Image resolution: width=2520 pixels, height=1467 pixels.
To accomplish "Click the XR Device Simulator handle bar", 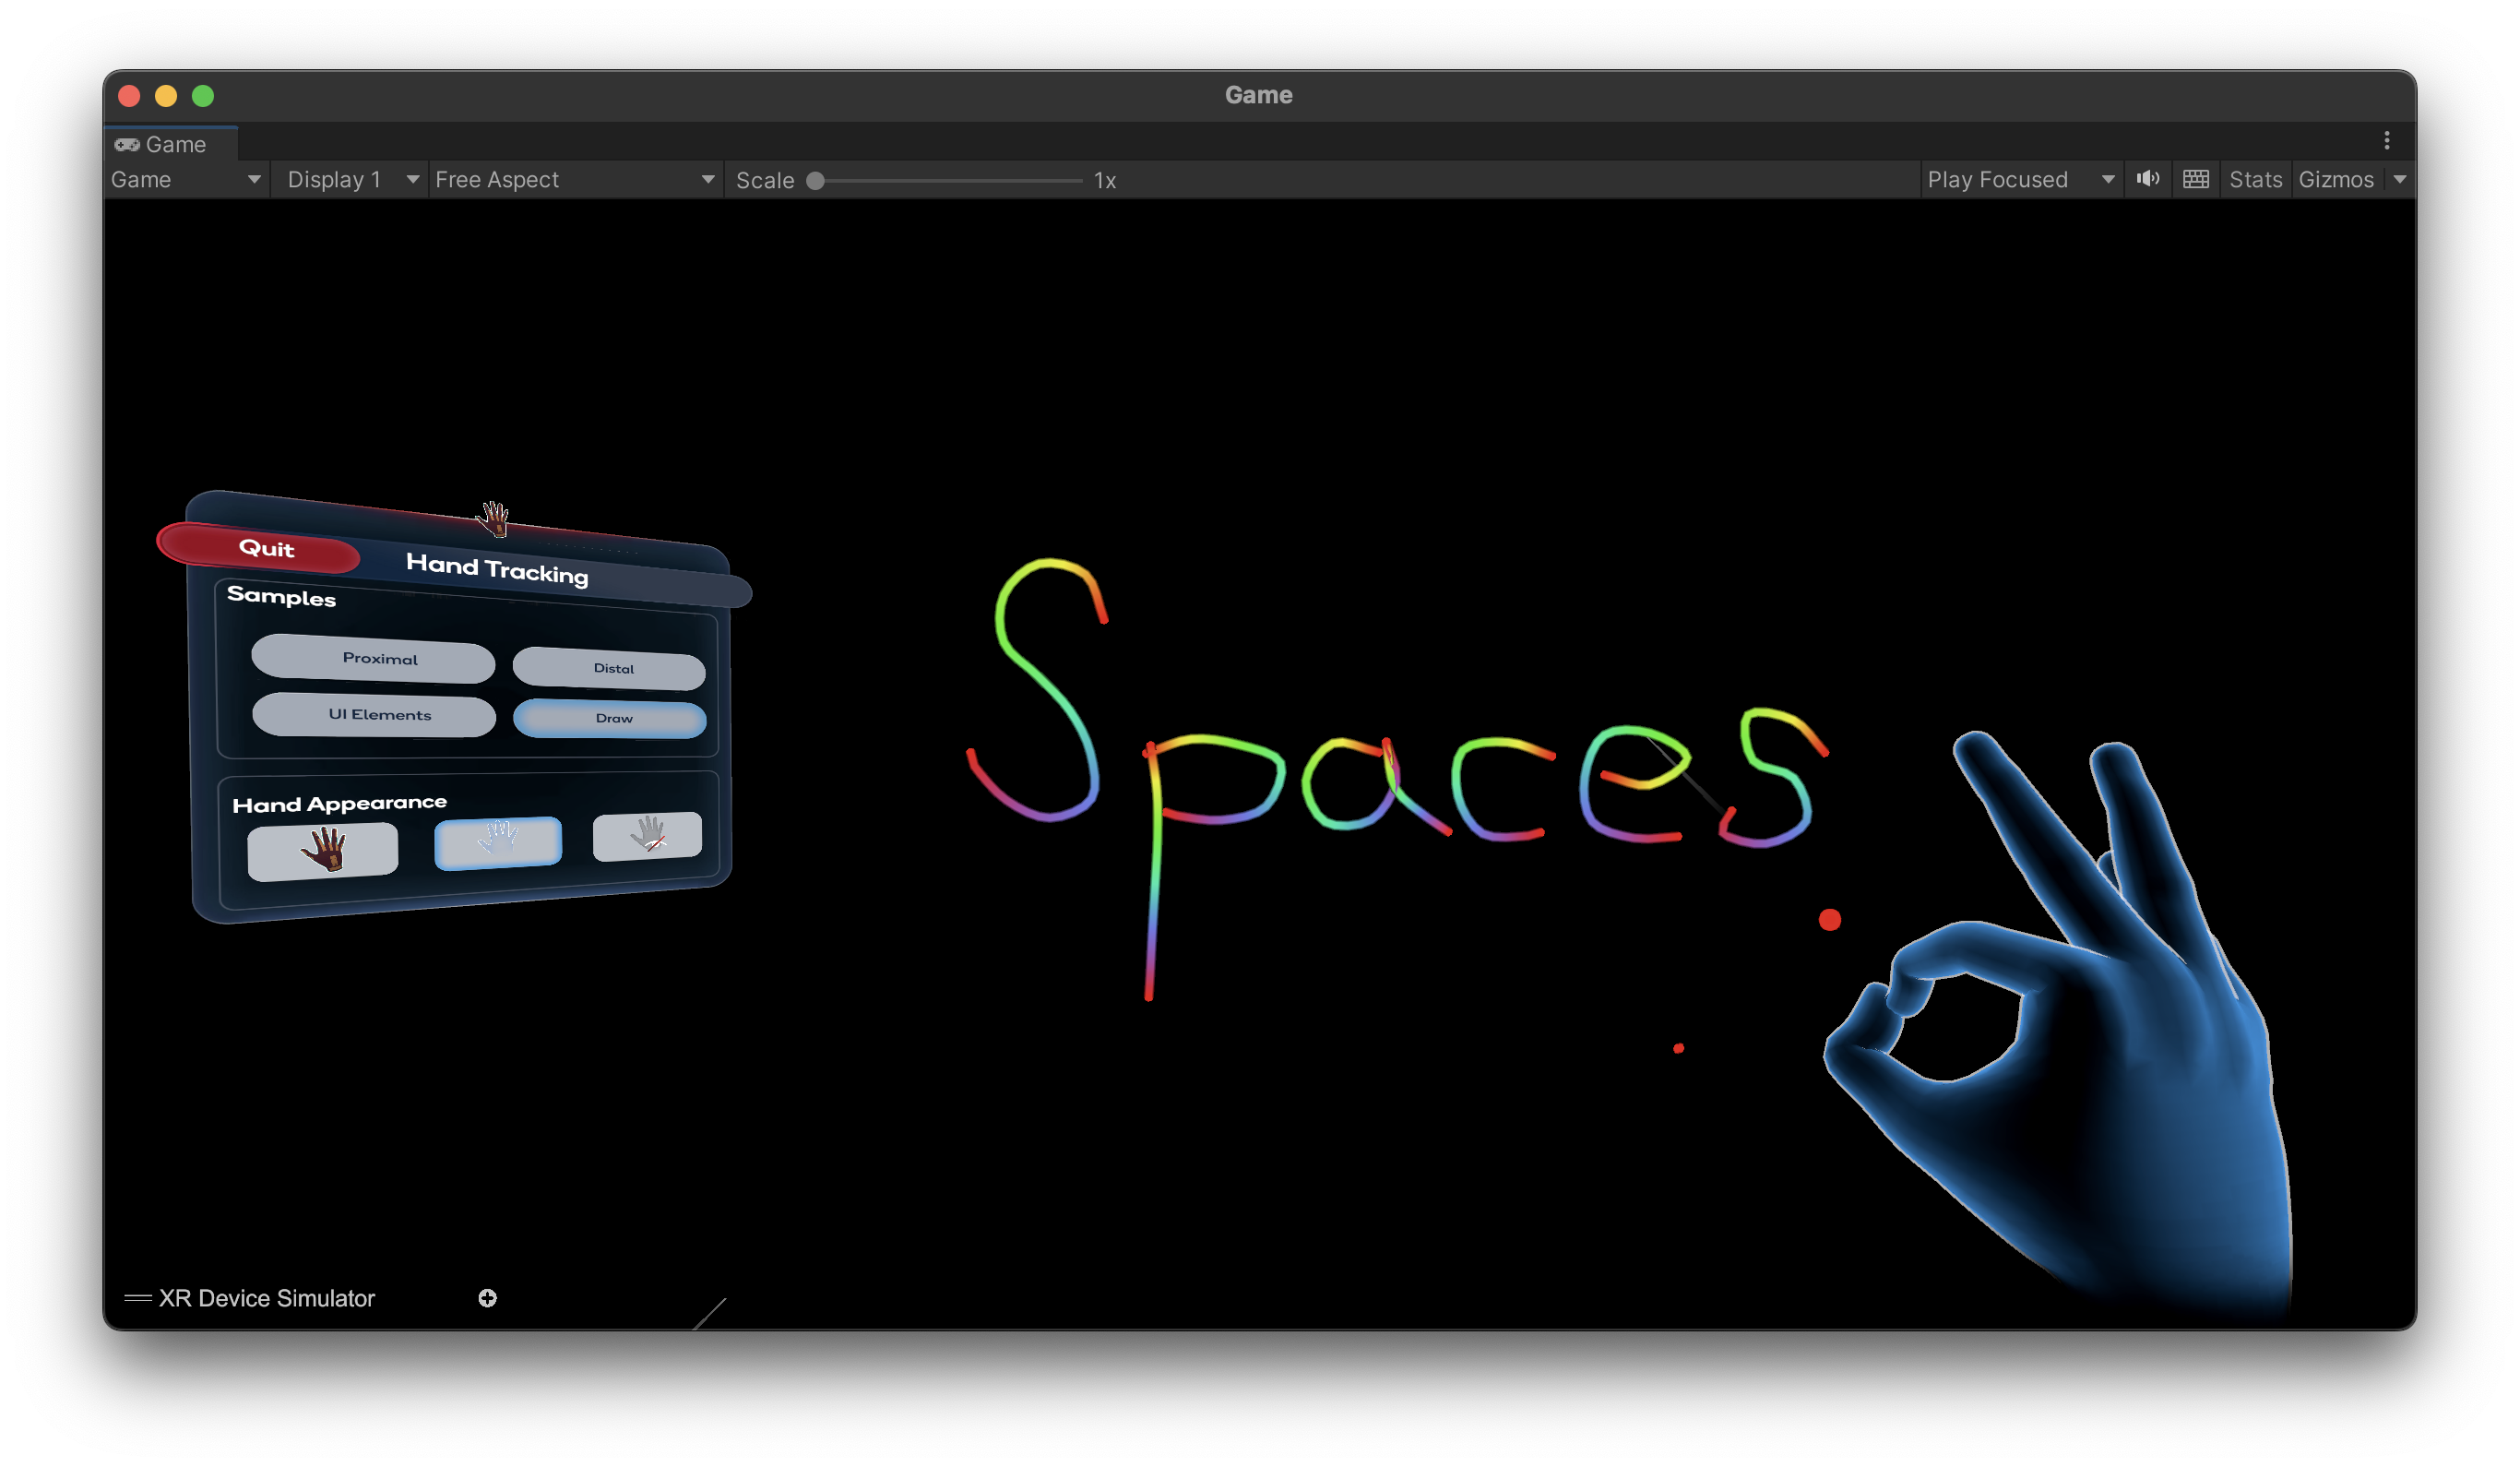I will pos(137,1298).
